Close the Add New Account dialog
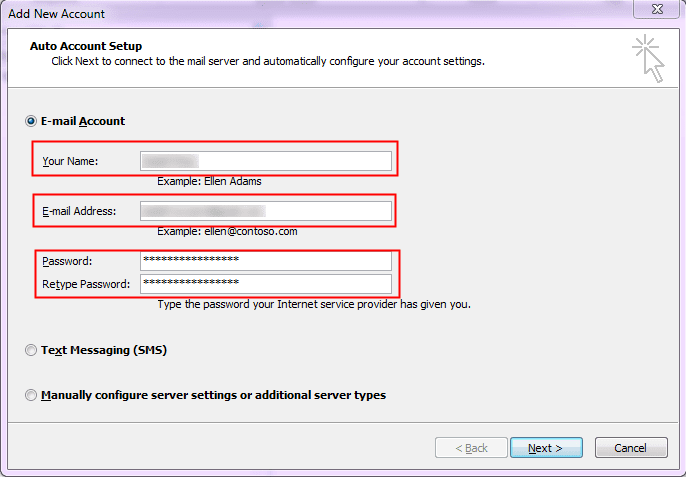The image size is (686, 477). coord(656,9)
